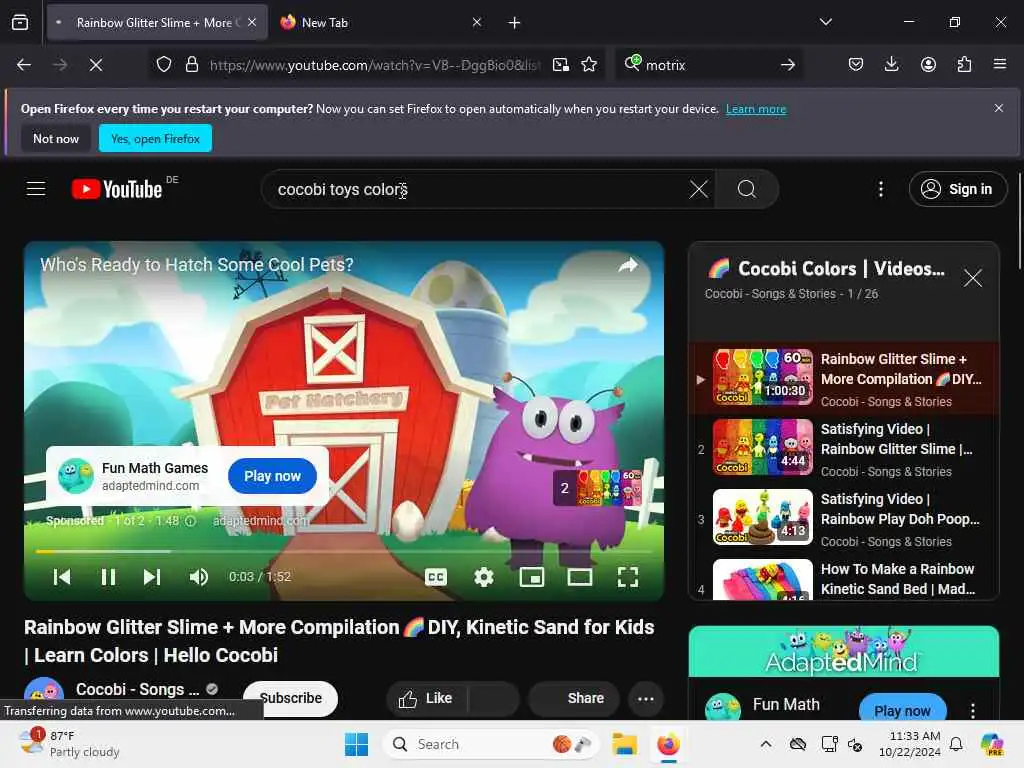Show hidden system tray icons
This screenshot has width=1024, height=768.
click(765, 744)
